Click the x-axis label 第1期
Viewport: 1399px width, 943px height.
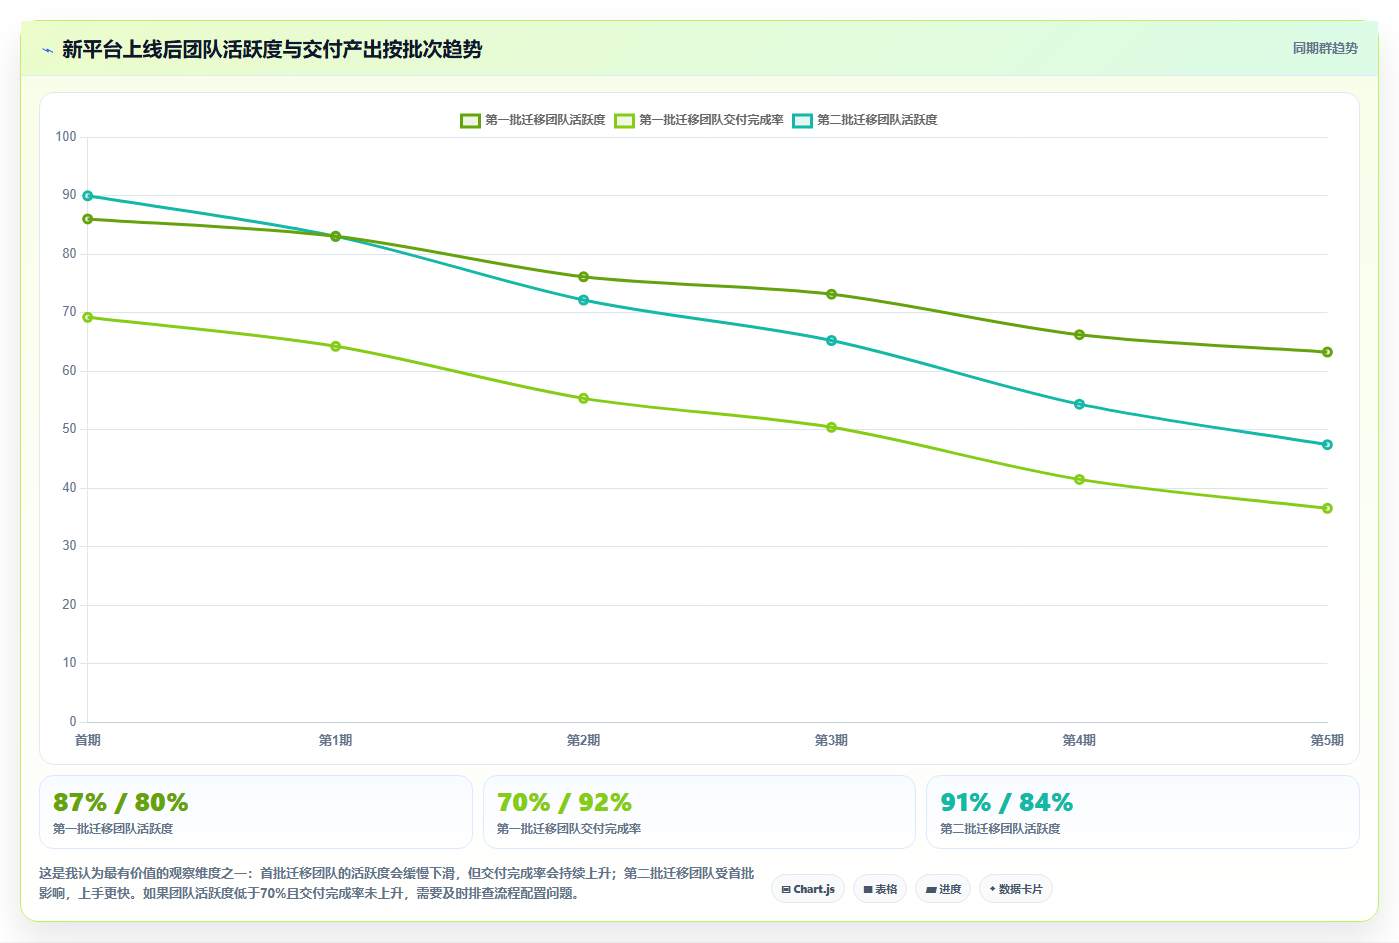tap(336, 740)
